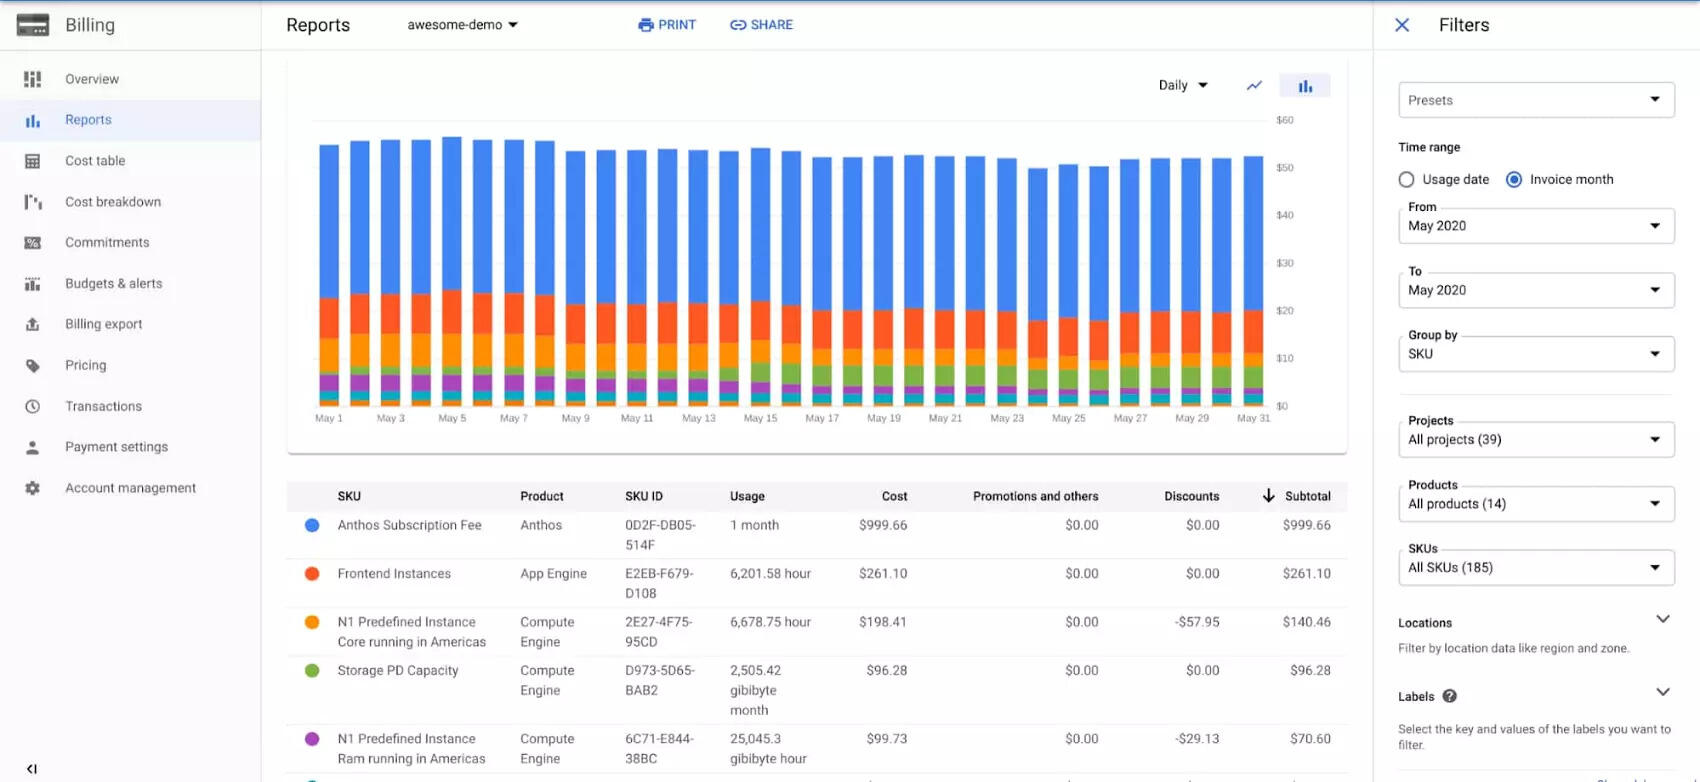The image size is (1700, 782).
Task: Open Cost table from sidebar
Action: point(95,161)
